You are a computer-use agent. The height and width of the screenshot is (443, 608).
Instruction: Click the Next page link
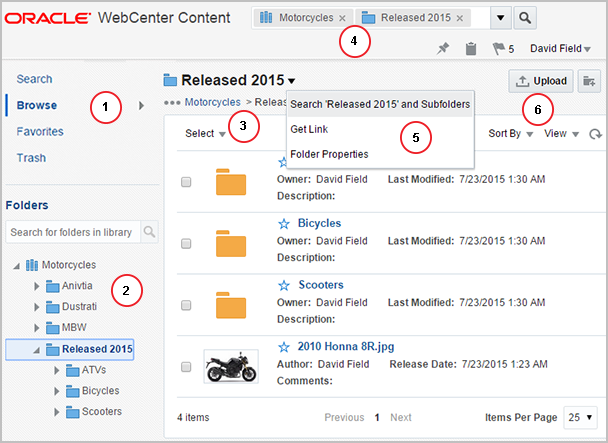click(401, 418)
